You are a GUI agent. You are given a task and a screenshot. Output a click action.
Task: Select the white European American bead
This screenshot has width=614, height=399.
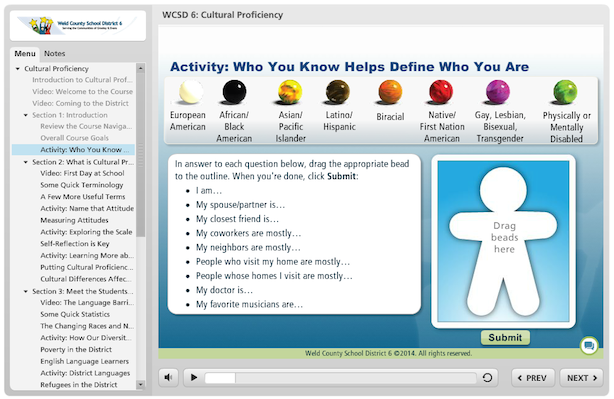(x=191, y=92)
